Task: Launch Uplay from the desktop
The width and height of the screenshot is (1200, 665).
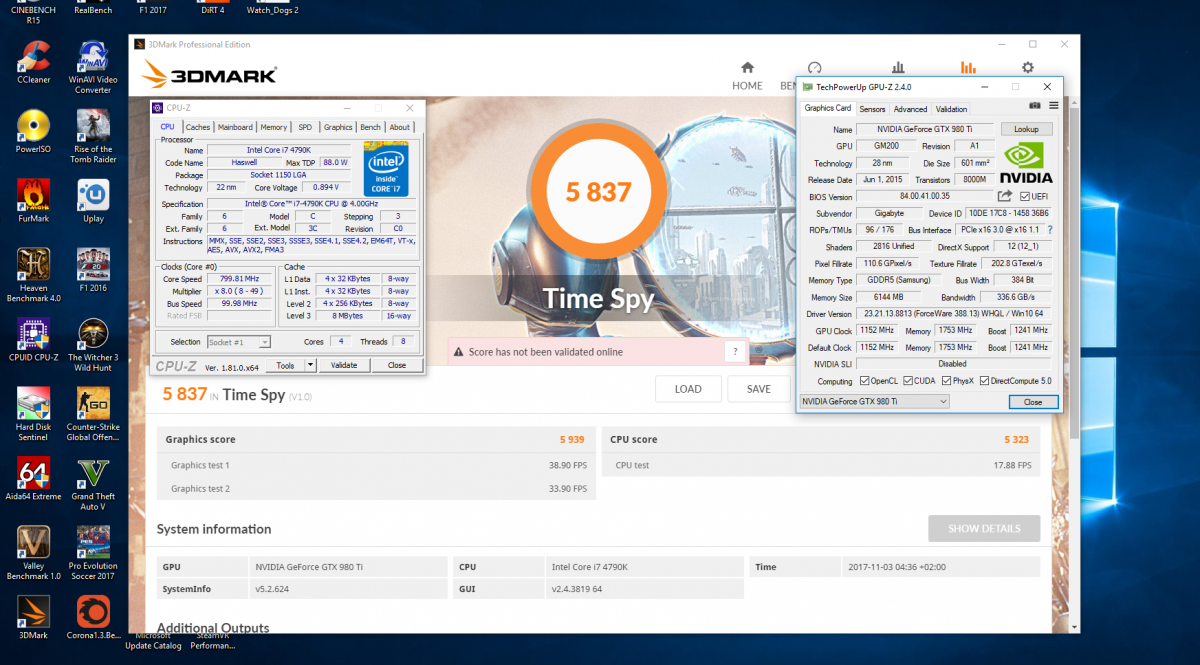Action: pos(93,201)
